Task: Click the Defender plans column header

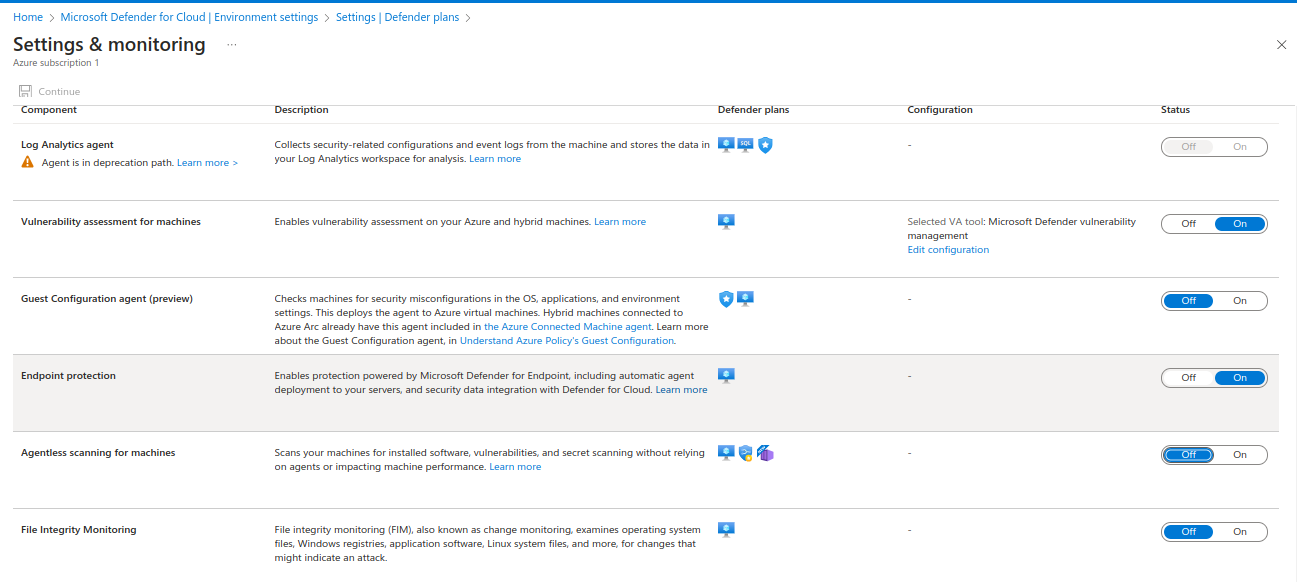Action: (x=753, y=110)
